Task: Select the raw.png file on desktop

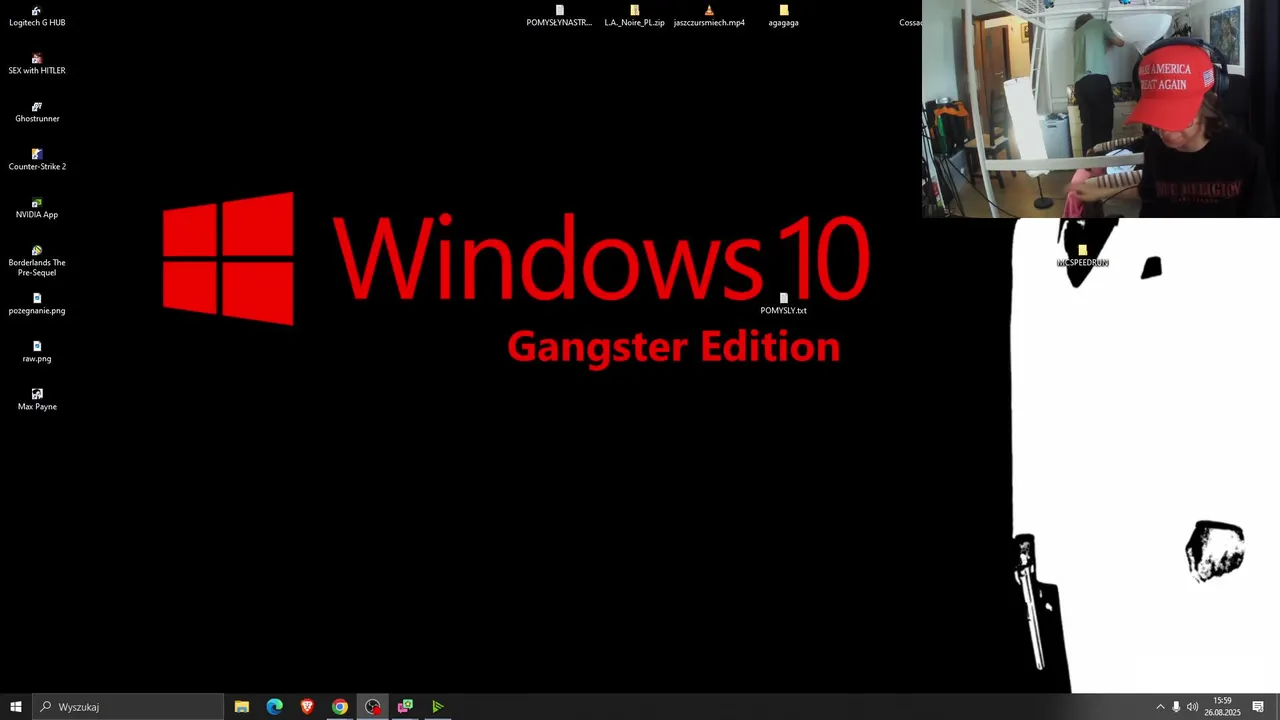Action: pos(37,353)
